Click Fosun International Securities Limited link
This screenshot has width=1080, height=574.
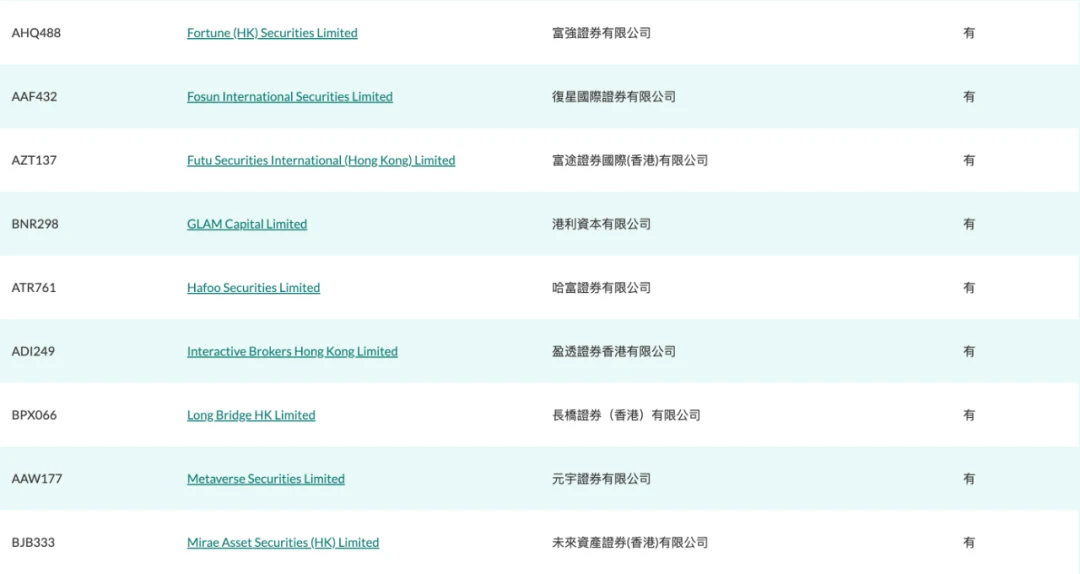(289, 97)
